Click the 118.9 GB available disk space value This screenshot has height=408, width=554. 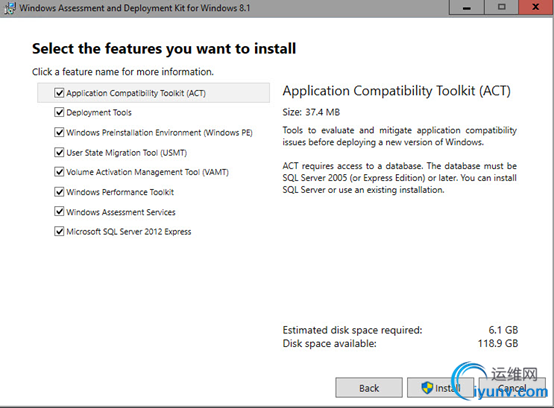coord(498,343)
